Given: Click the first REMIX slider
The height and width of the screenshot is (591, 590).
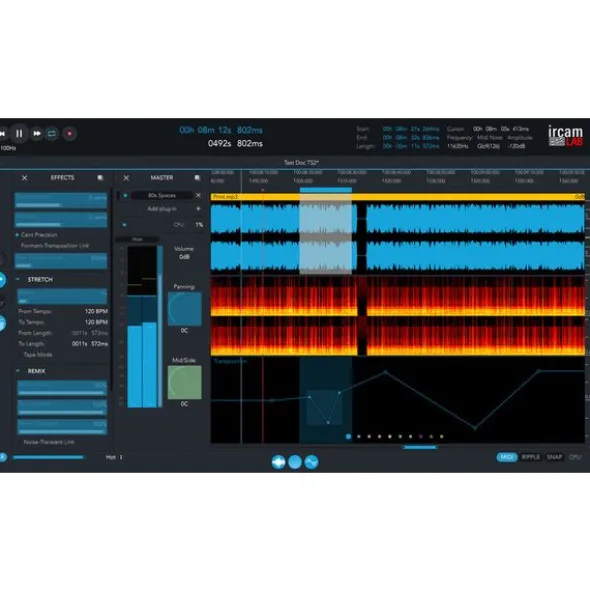Looking at the screenshot, I should point(62,388).
